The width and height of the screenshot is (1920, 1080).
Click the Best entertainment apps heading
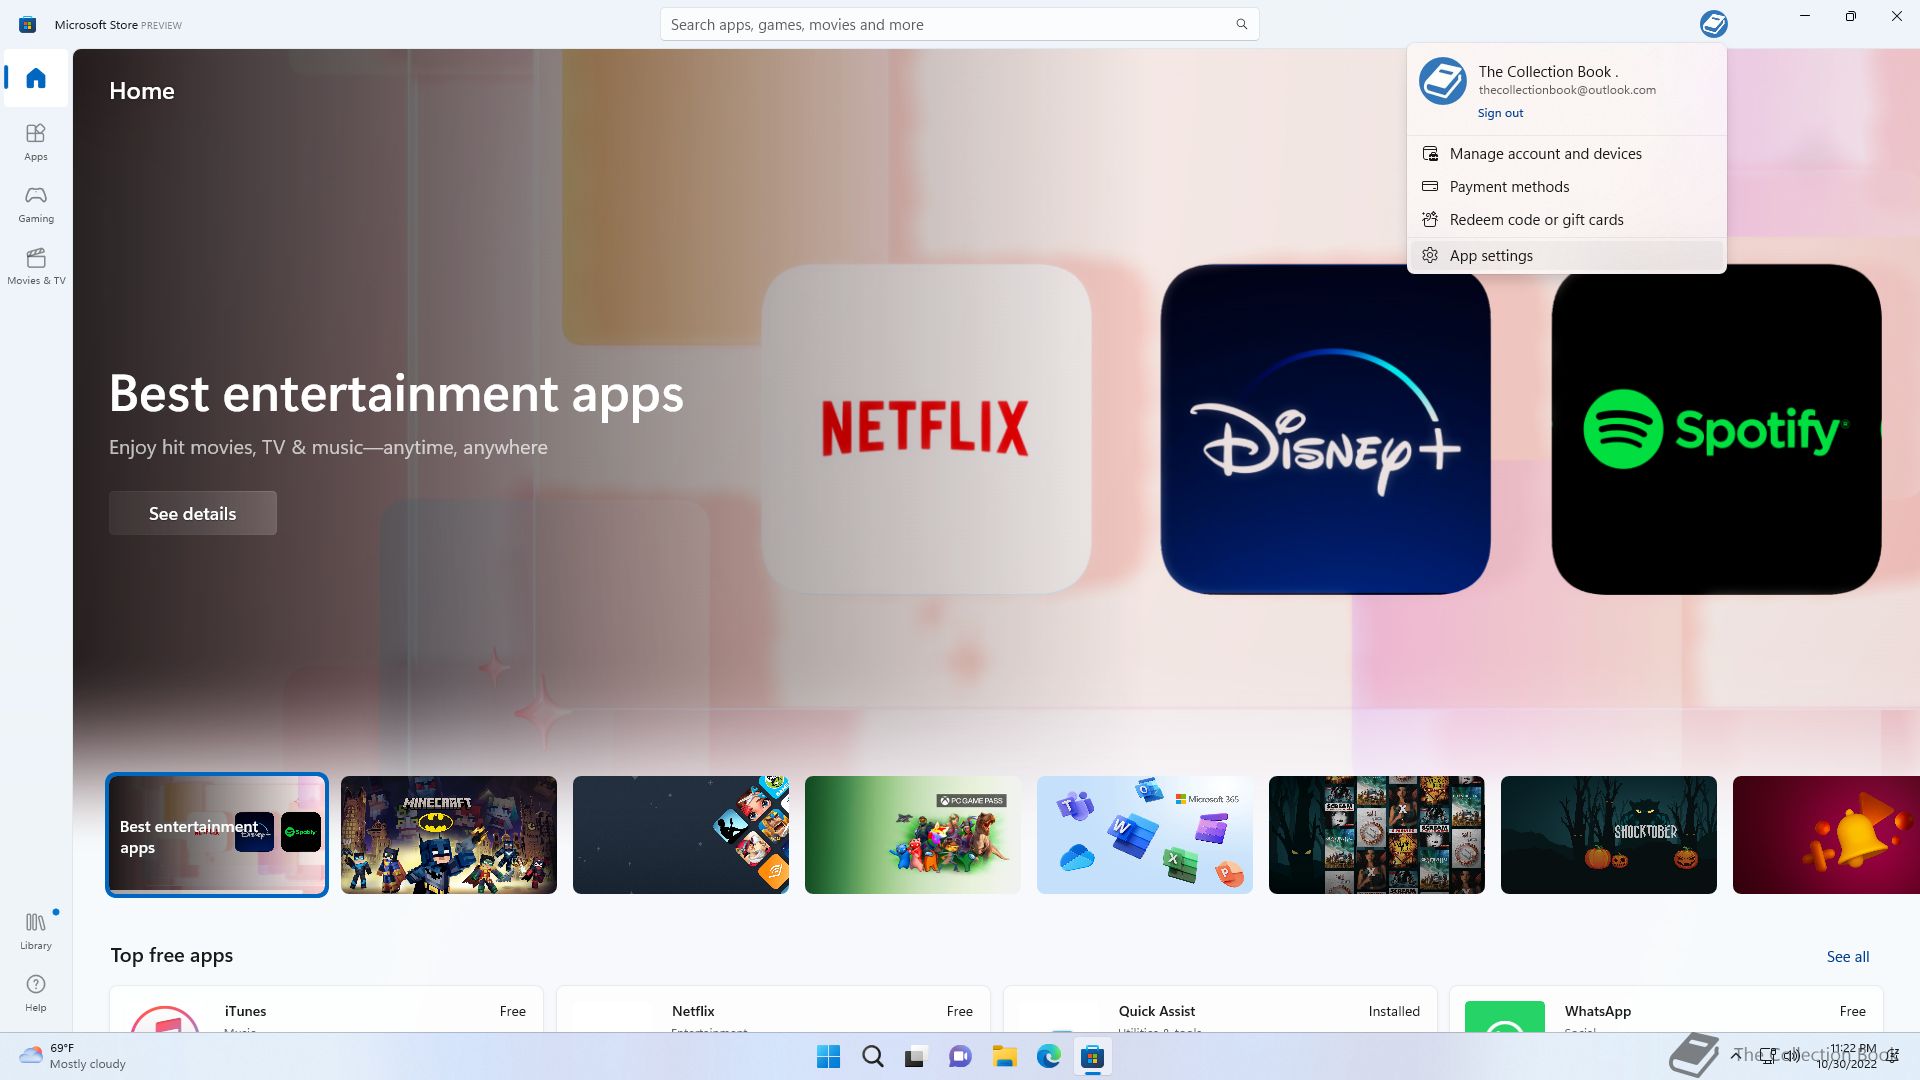click(x=396, y=394)
